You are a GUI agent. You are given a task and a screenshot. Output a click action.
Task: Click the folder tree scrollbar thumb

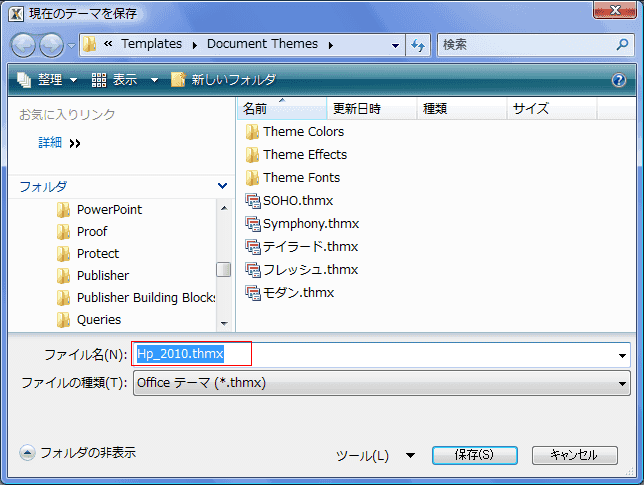pyautogui.click(x=223, y=270)
